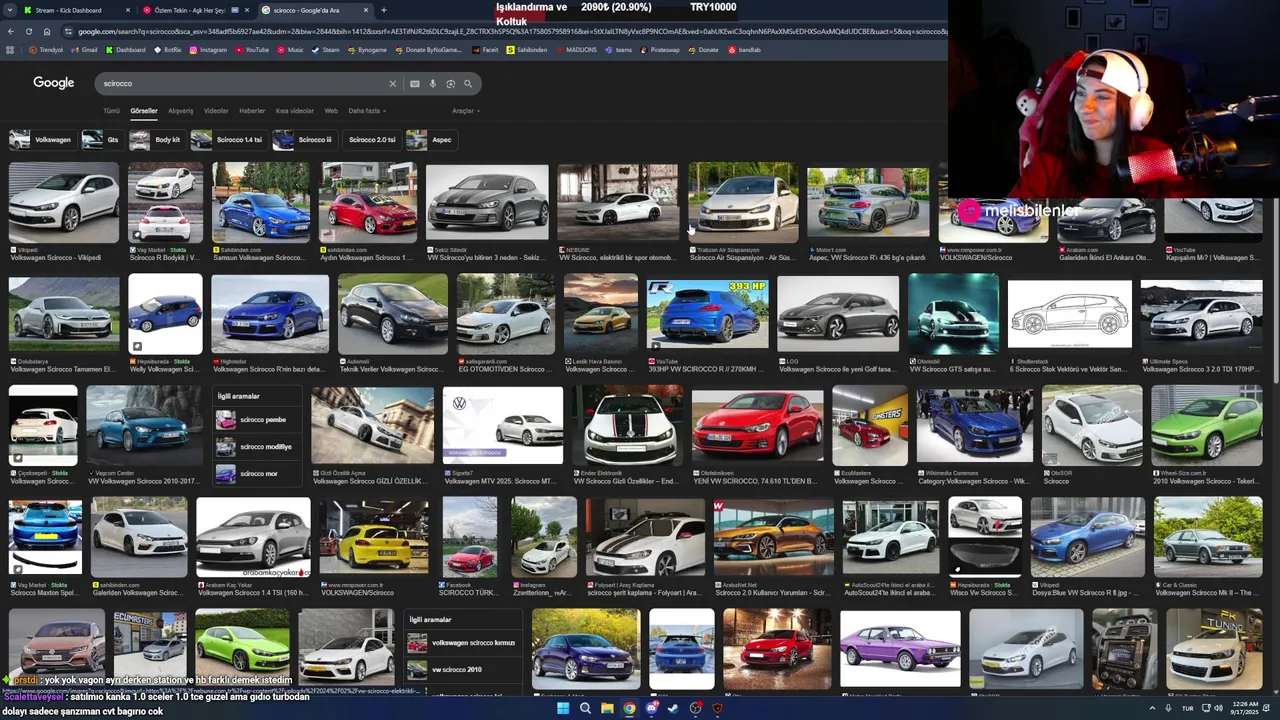Focus the scirocco search input
The height and width of the screenshot is (720, 1280).
(x=240, y=84)
